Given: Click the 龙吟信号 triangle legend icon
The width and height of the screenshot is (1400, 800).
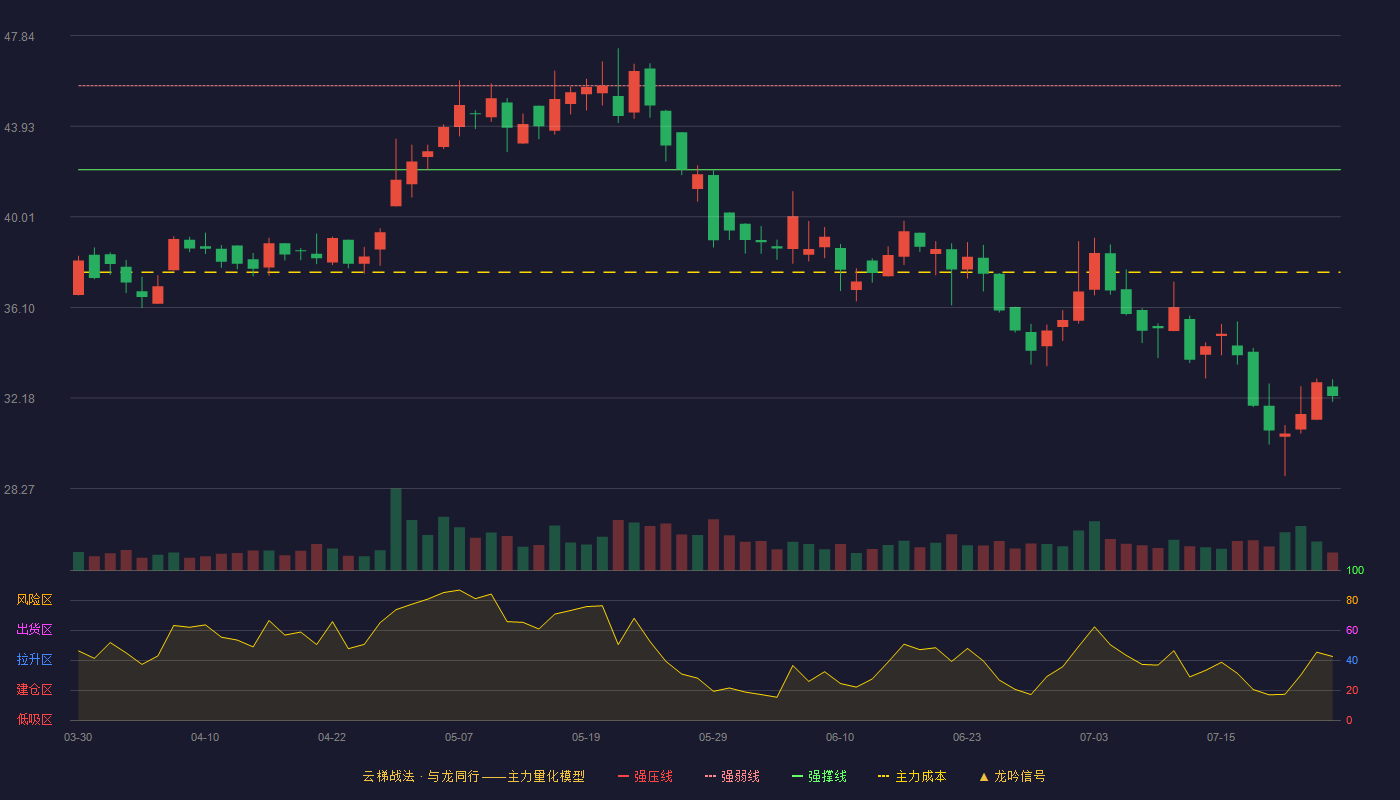Looking at the screenshot, I should tap(984, 776).
